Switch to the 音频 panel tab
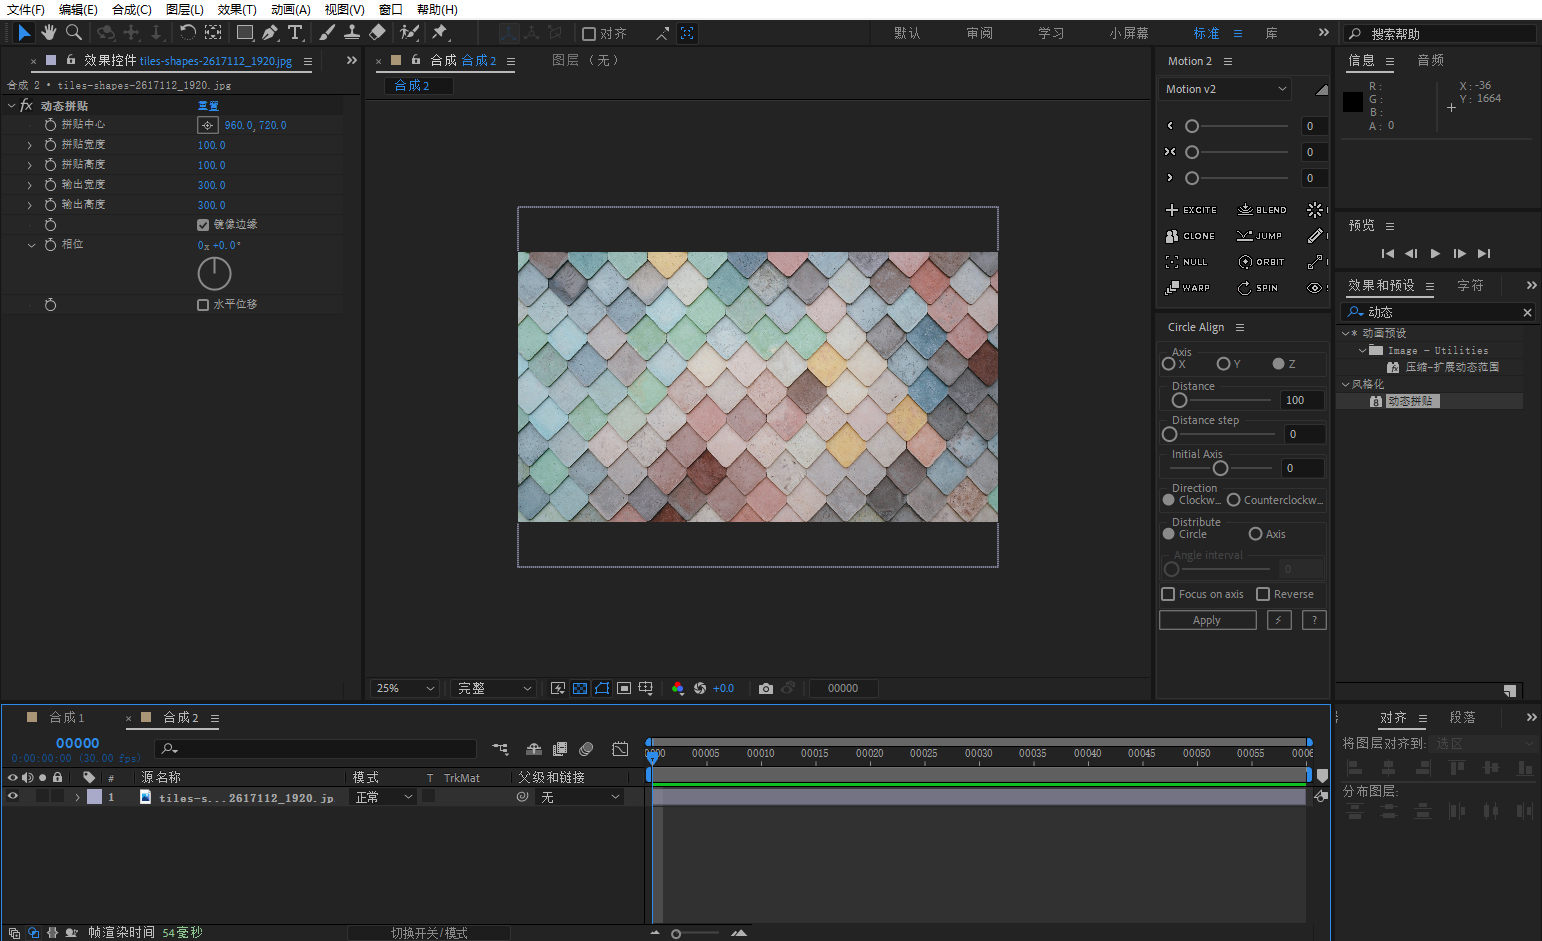This screenshot has height=941, width=1542. (x=1431, y=61)
